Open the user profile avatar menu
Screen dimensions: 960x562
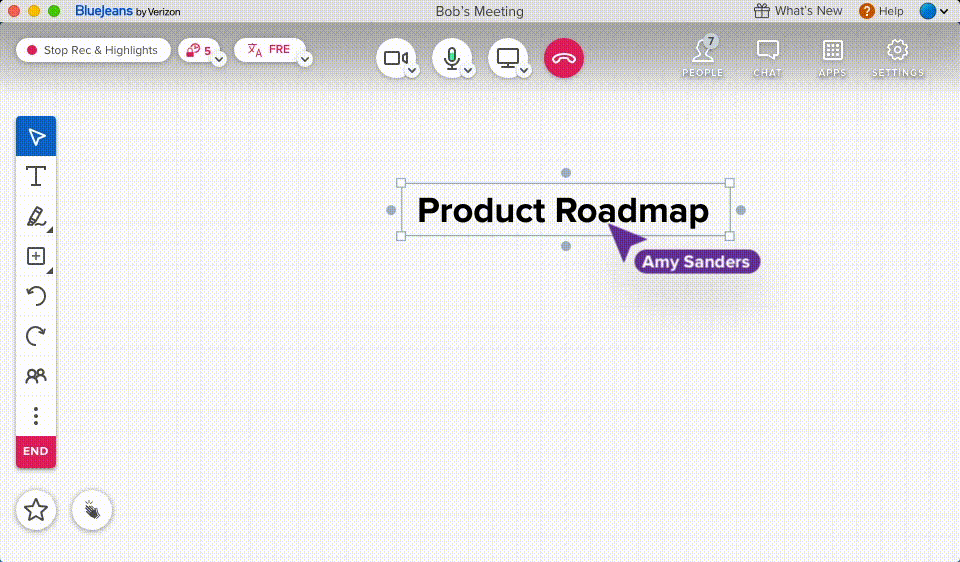click(x=934, y=11)
